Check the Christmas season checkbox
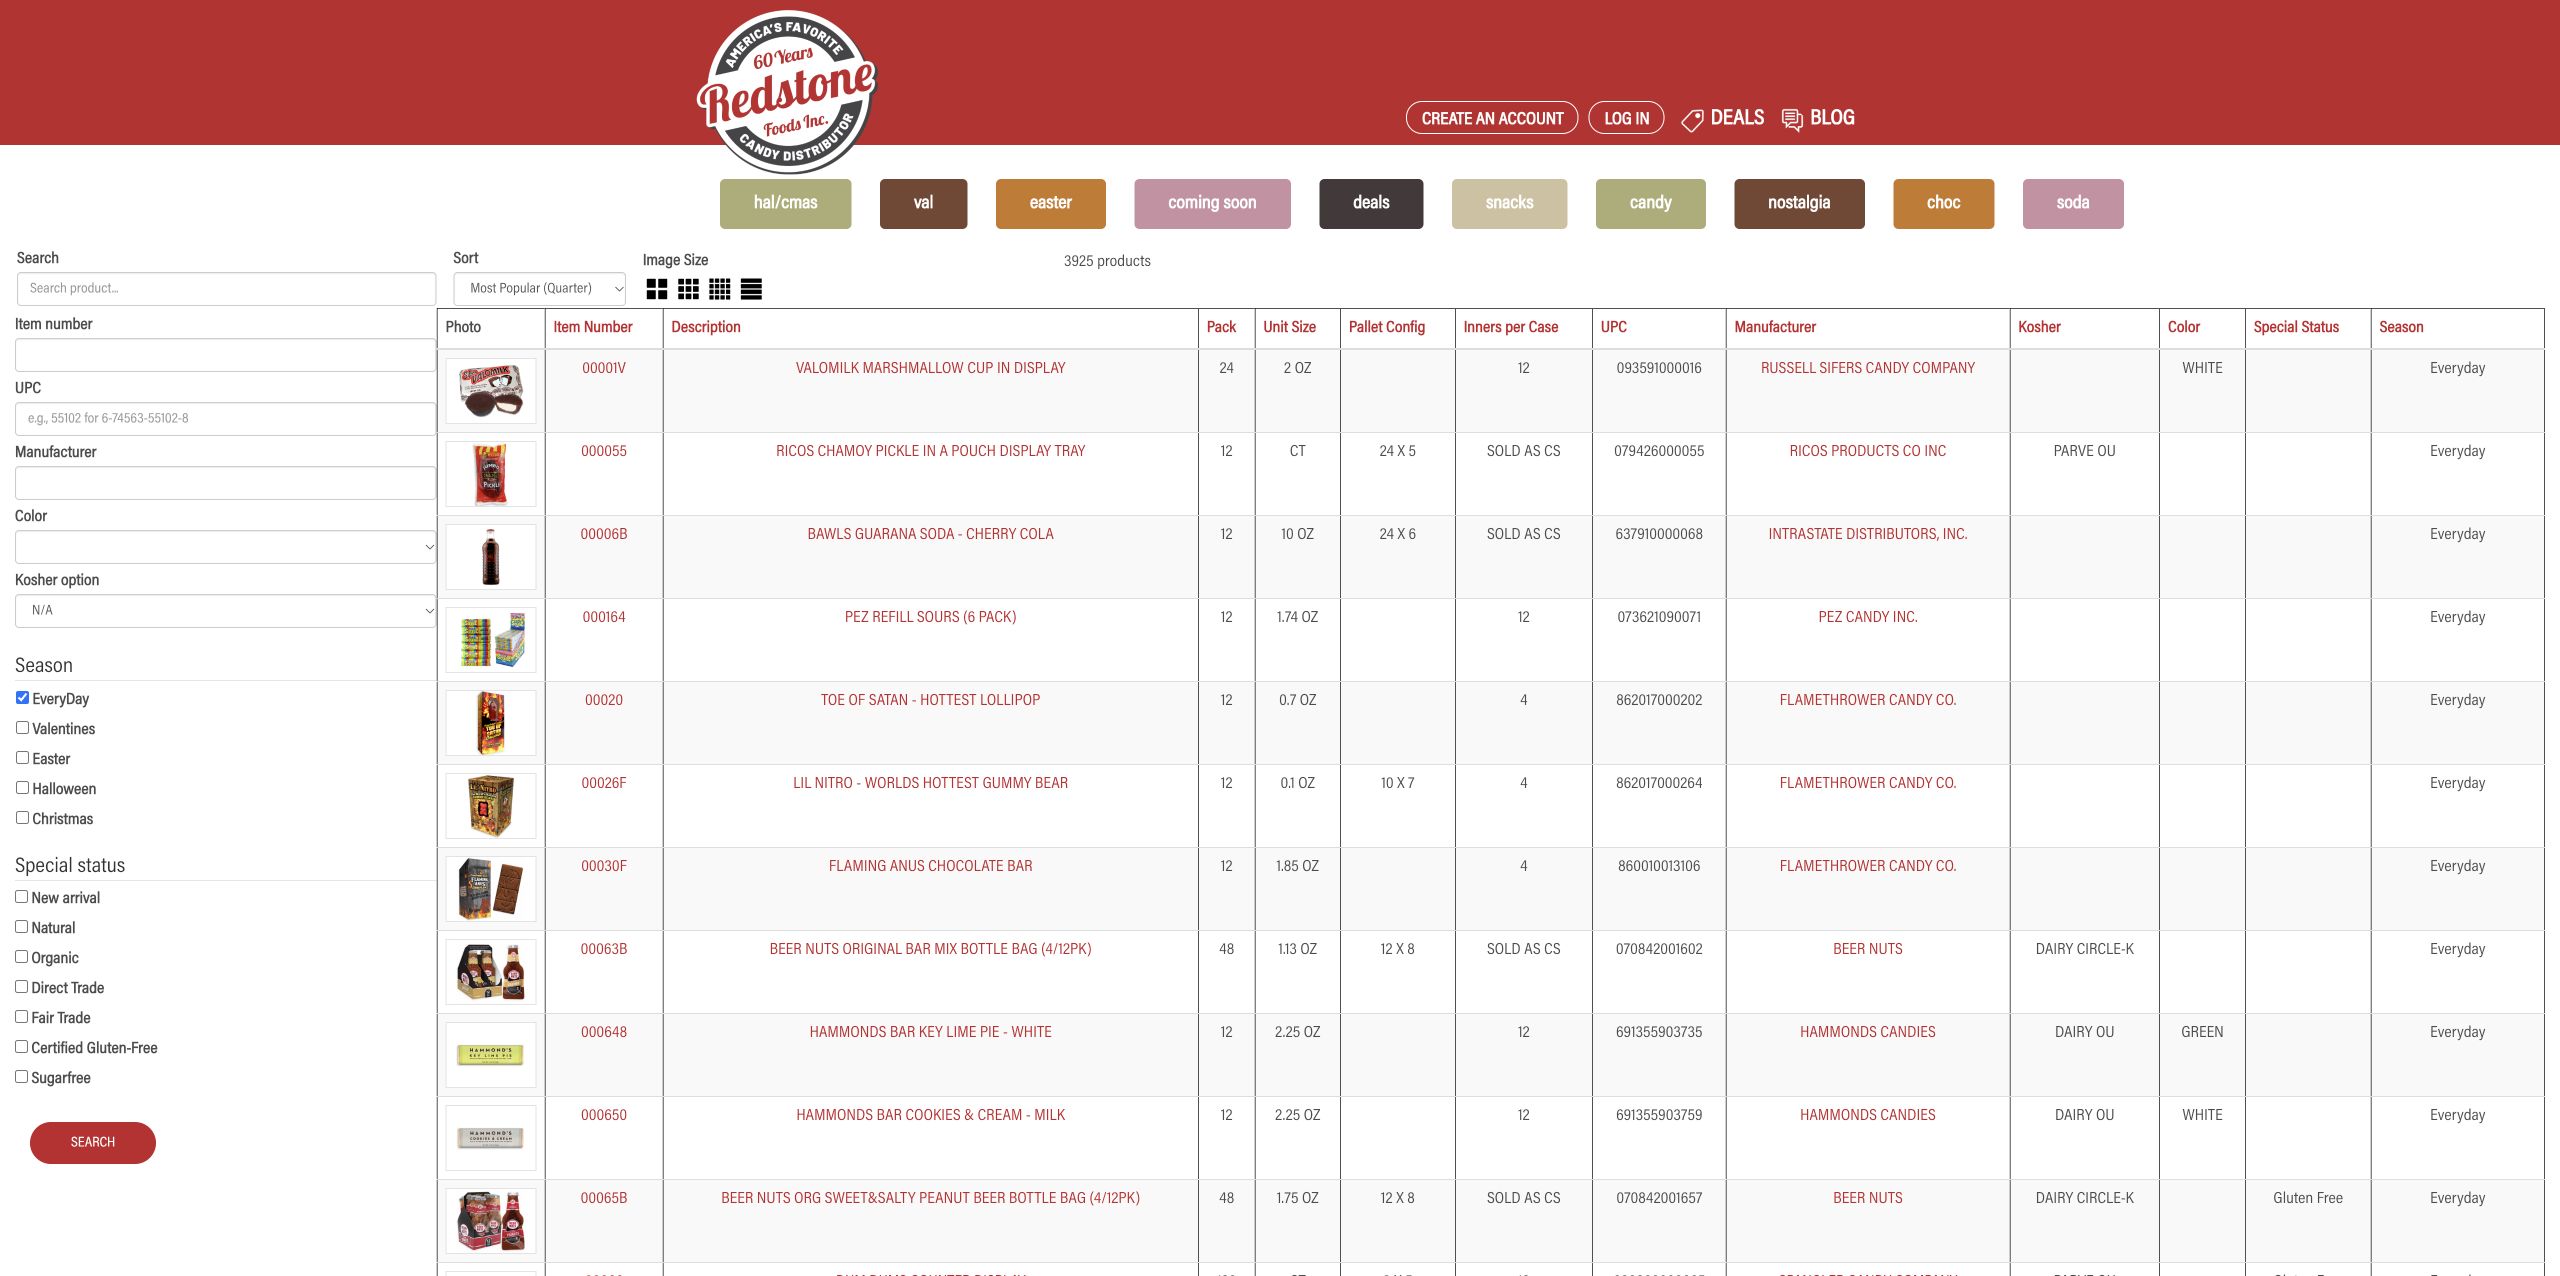2560x1276 pixels. (22, 818)
